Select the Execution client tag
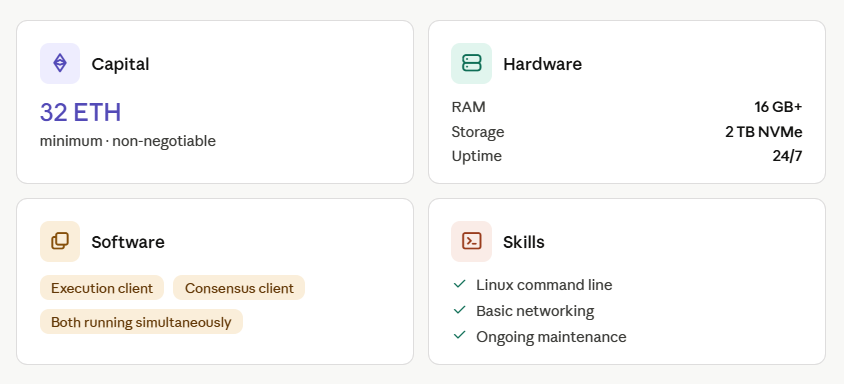This screenshot has height=384, width=844. [102, 288]
